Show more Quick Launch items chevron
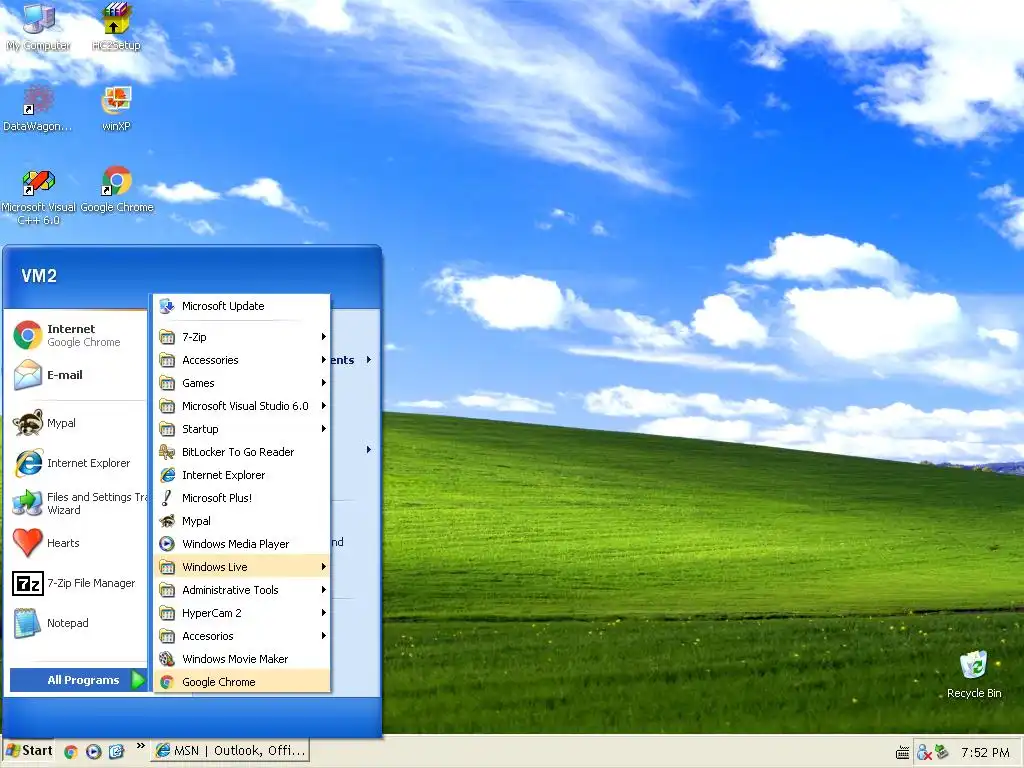This screenshot has width=1024, height=768. click(140, 746)
